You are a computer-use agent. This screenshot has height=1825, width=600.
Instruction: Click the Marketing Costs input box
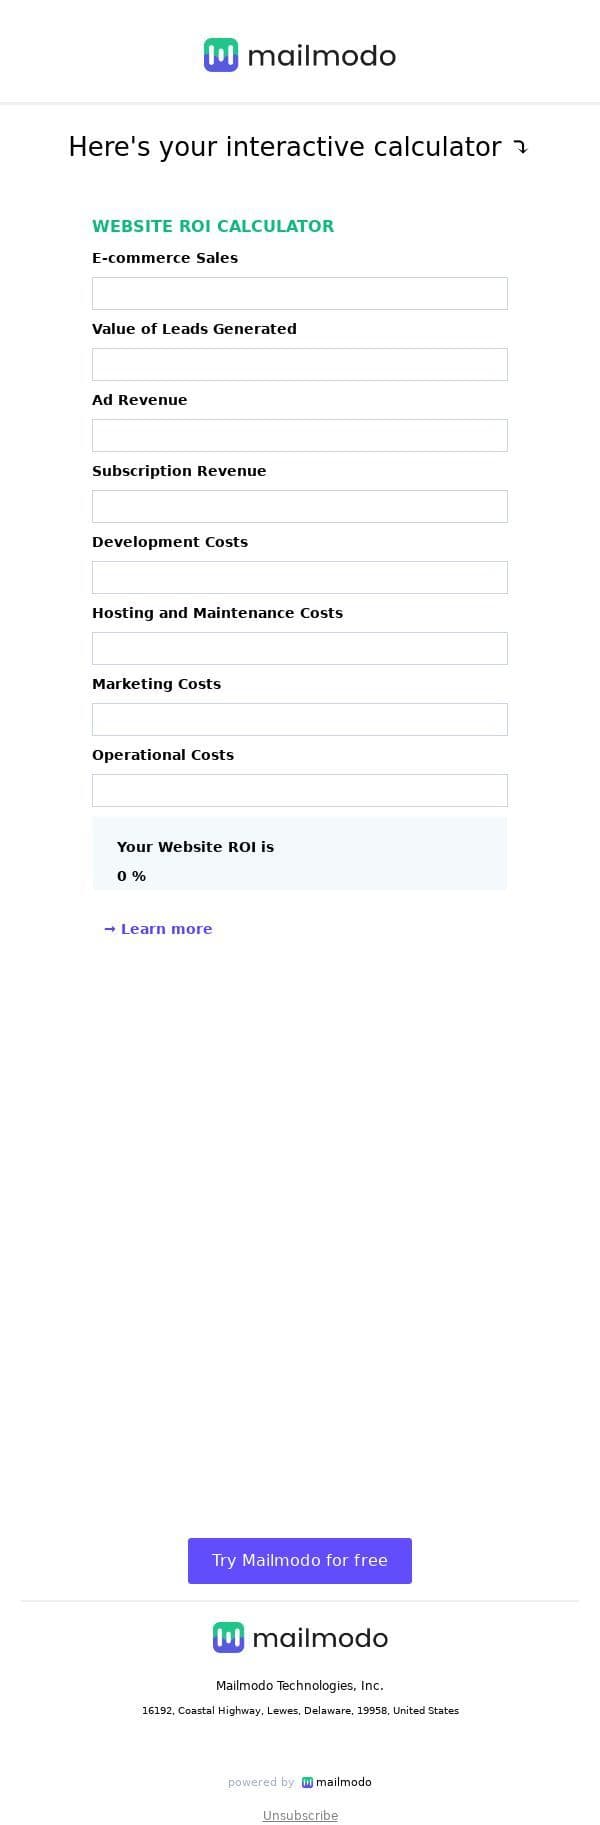(300, 720)
